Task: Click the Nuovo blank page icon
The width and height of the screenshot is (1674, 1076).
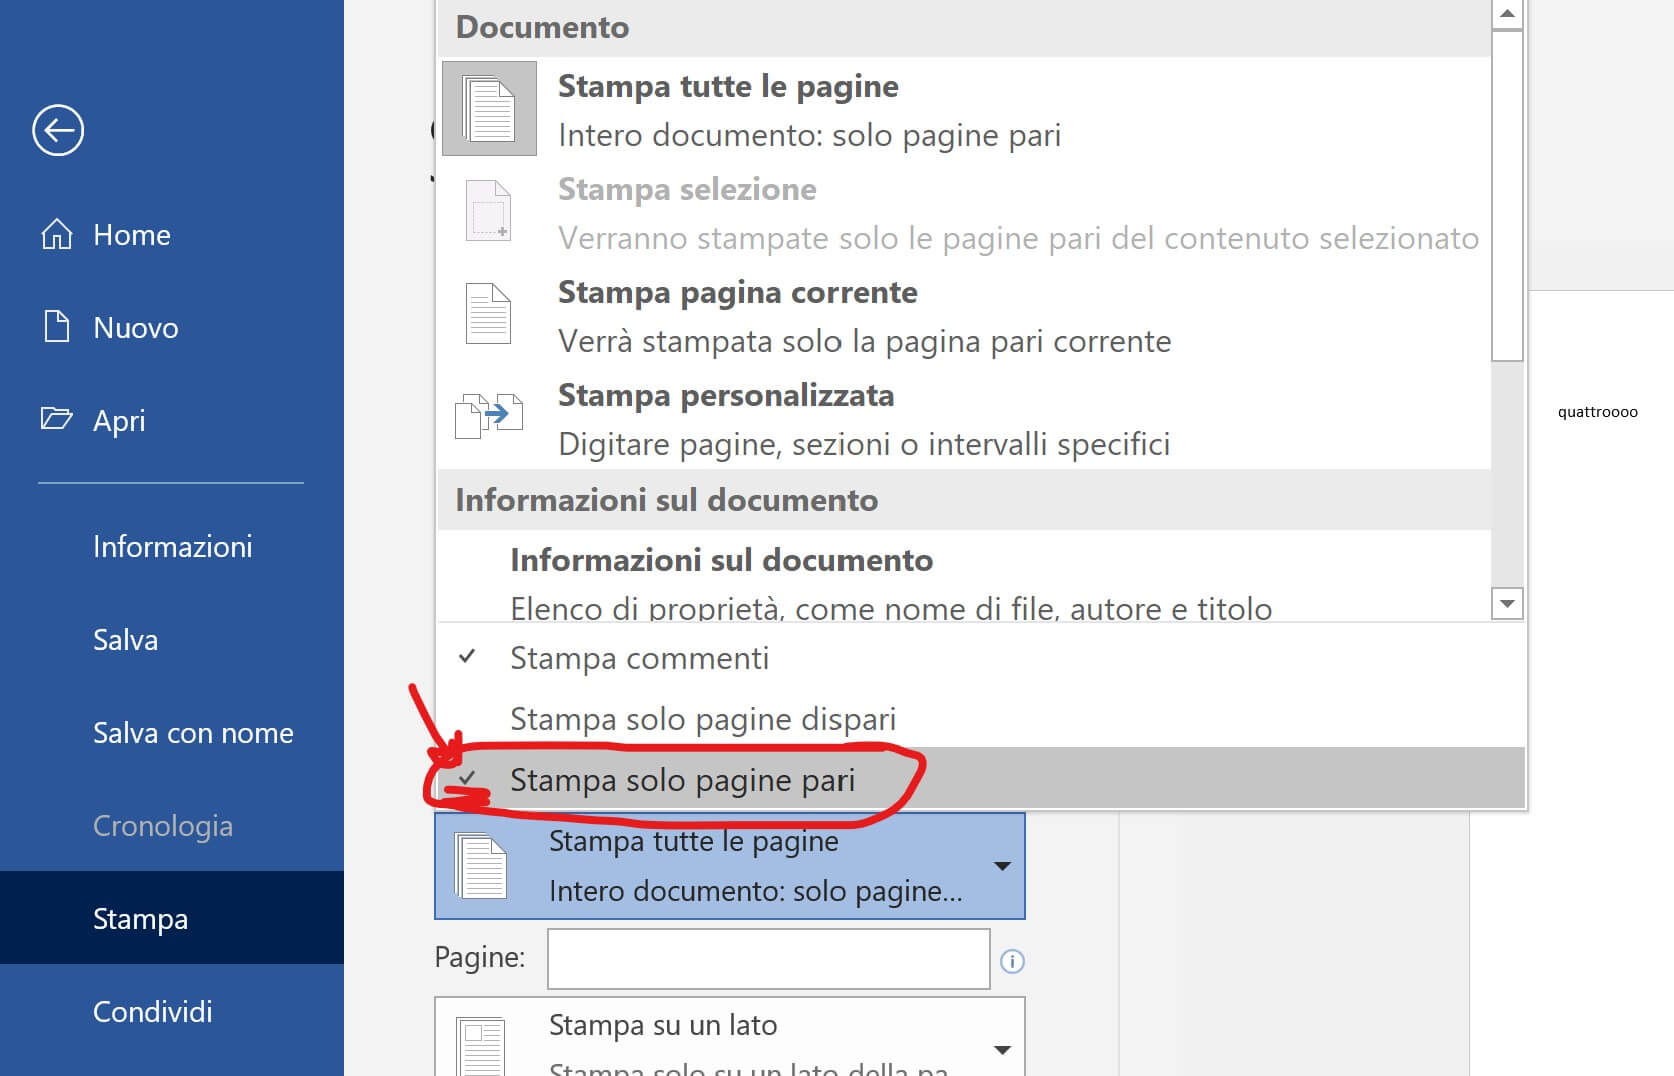Action: pyautogui.click(x=57, y=327)
